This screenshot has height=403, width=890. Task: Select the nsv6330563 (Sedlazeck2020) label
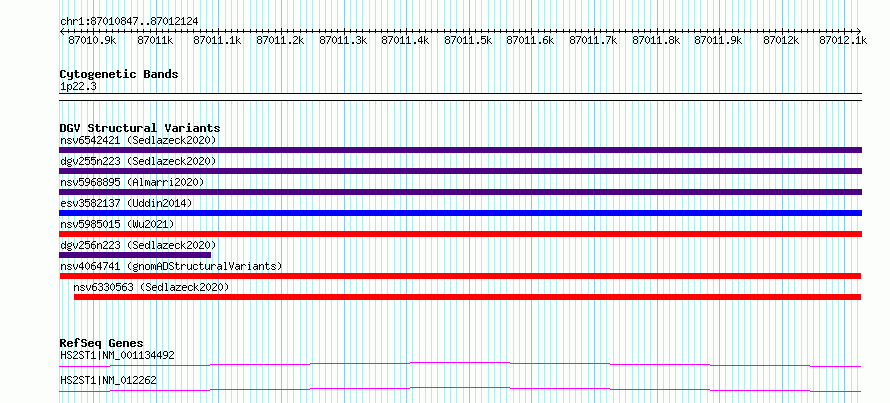point(151,287)
